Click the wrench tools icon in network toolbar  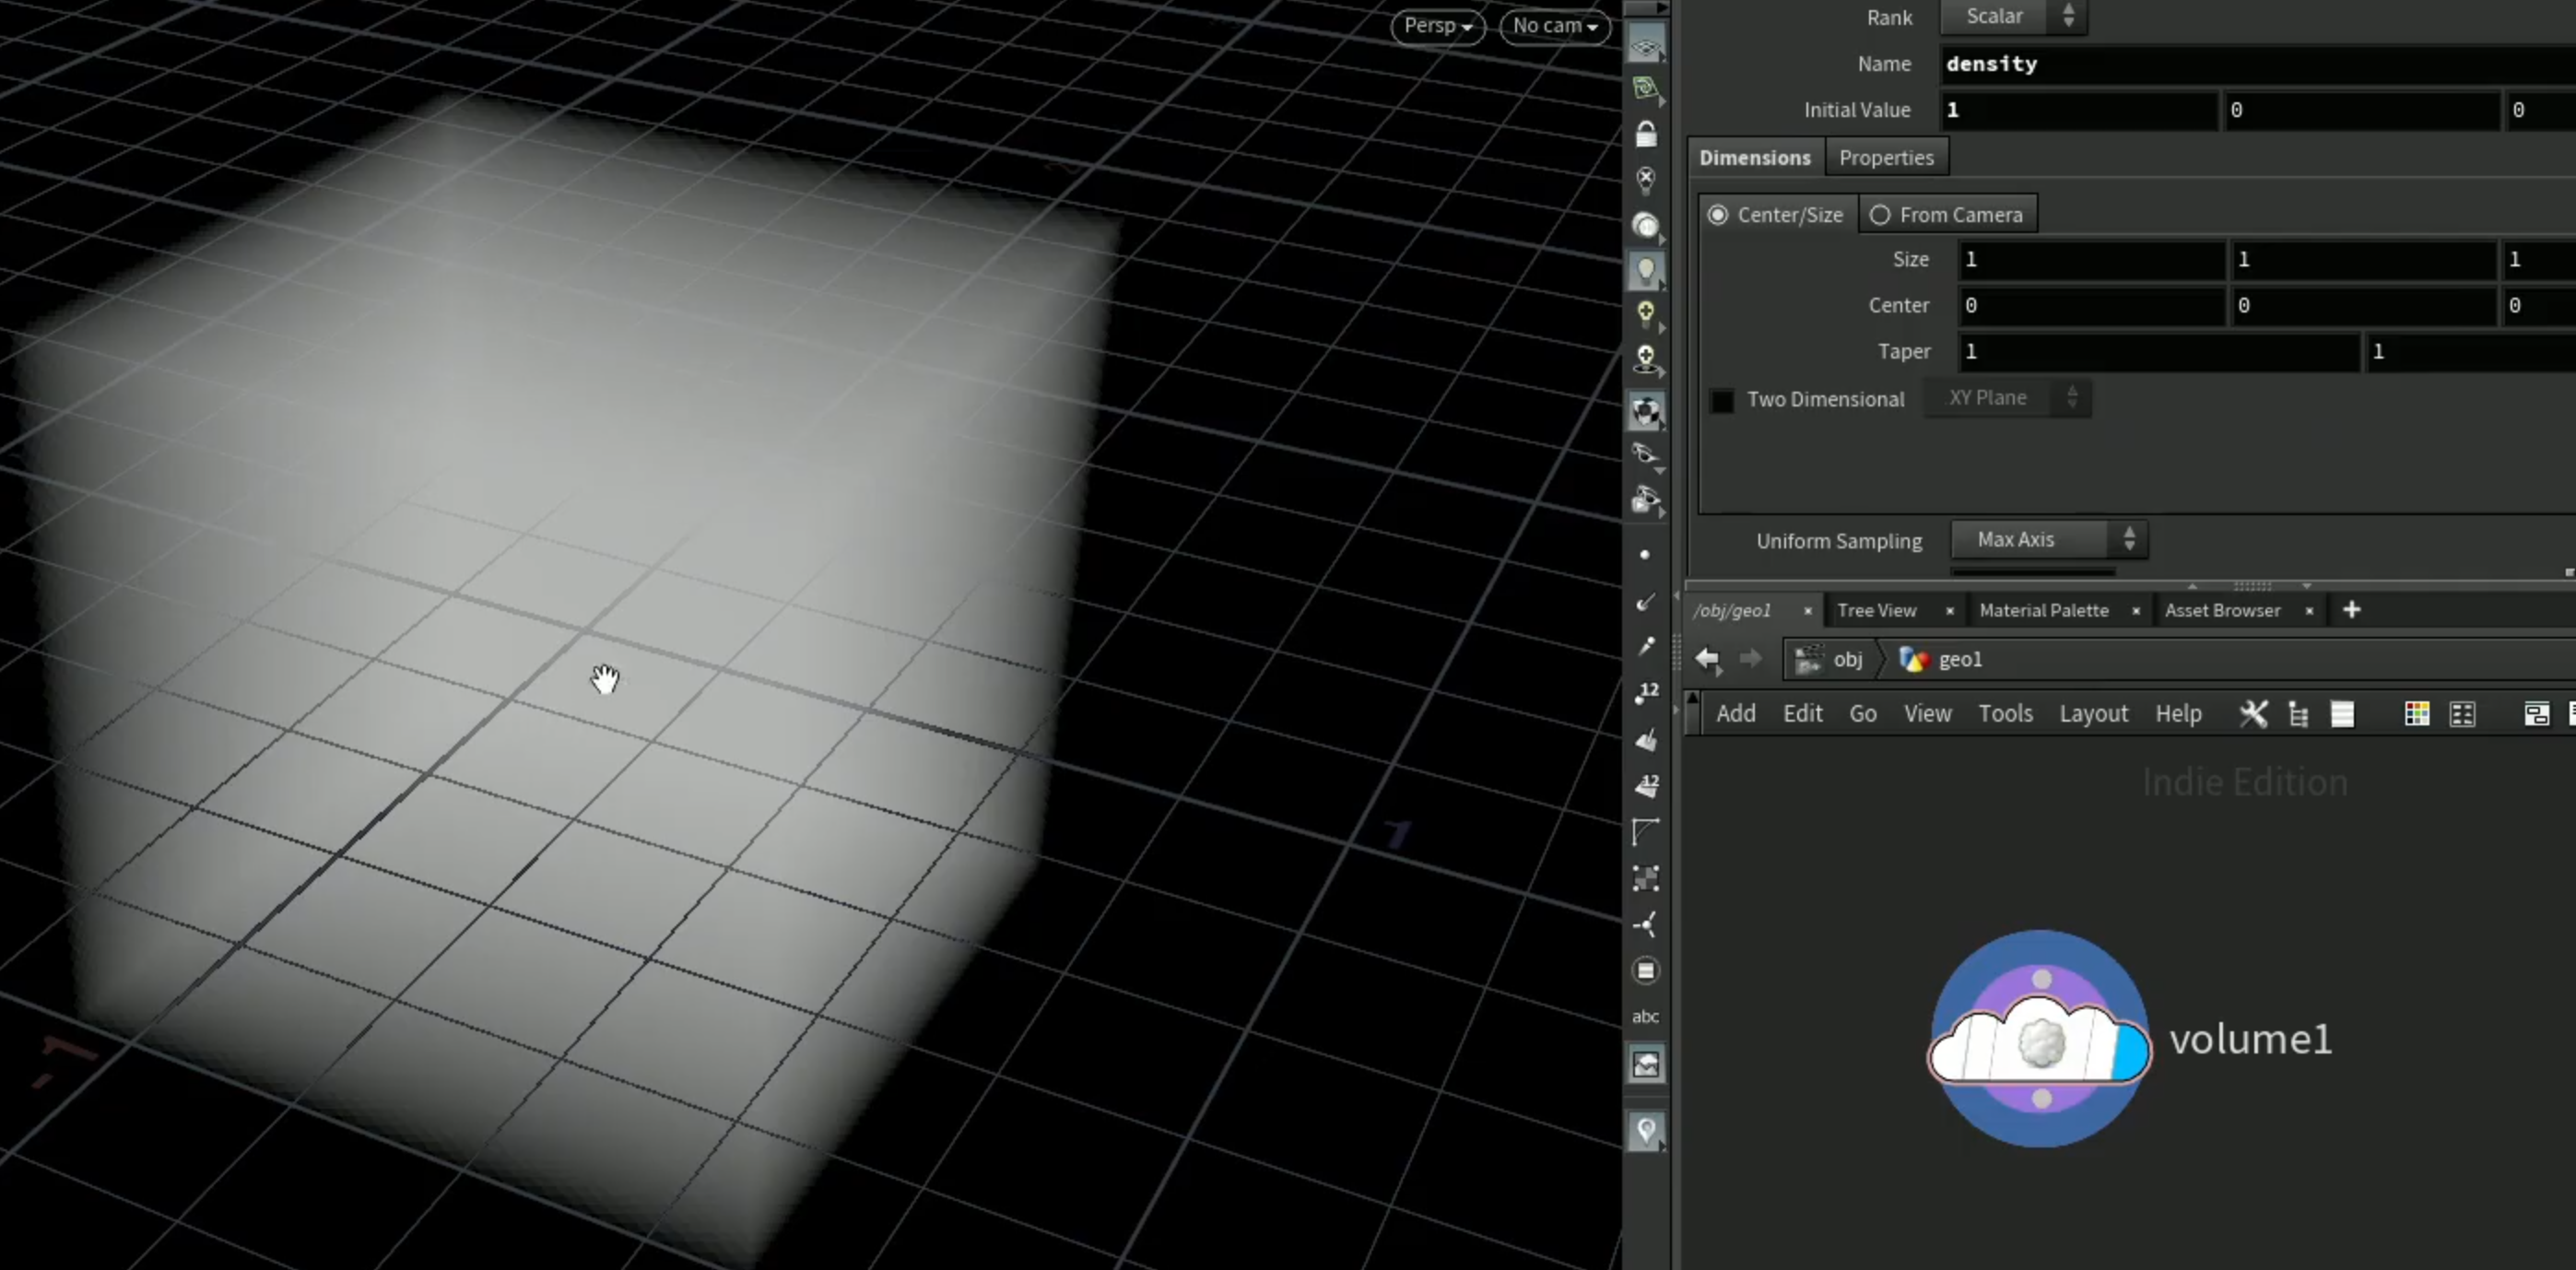(x=2253, y=713)
